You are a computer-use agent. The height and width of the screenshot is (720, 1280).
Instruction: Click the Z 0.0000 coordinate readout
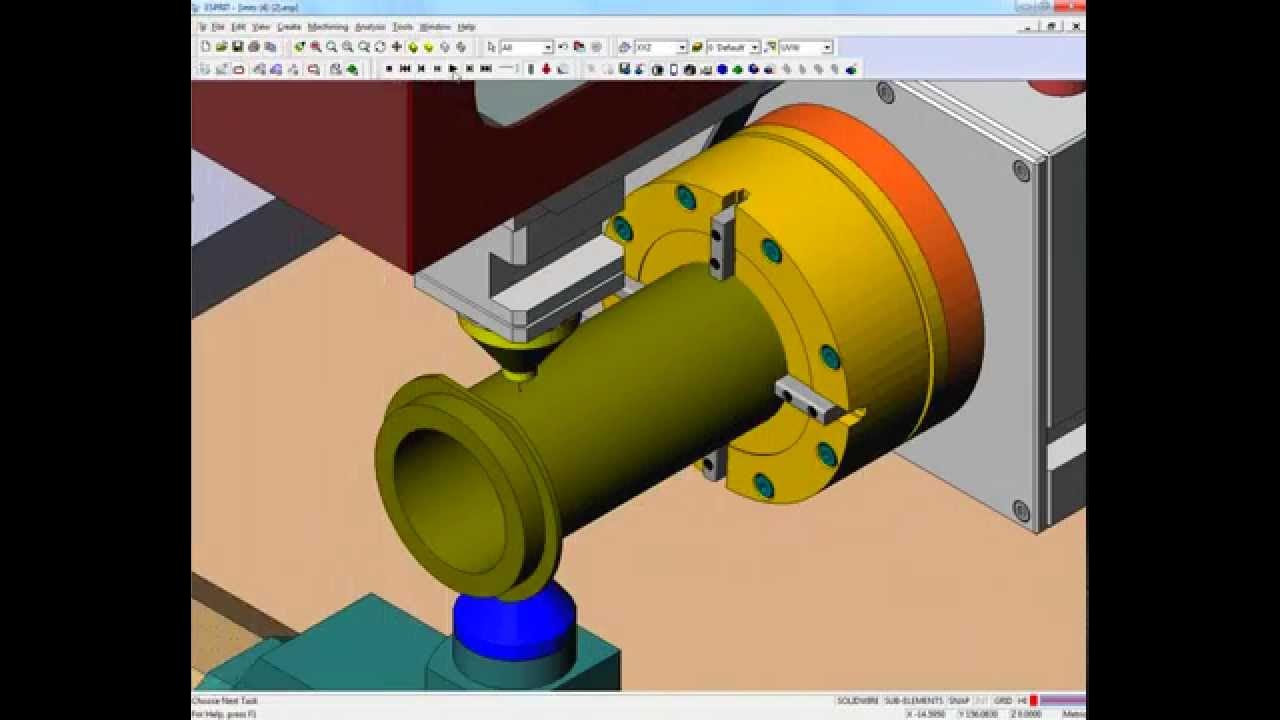[1025, 714]
